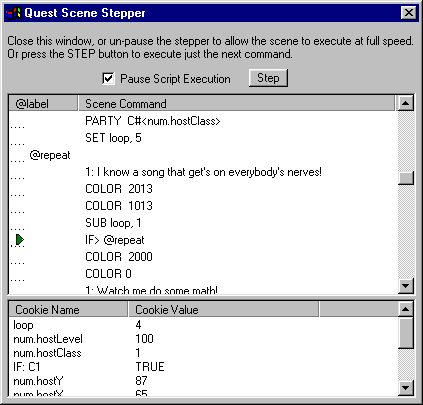Select the COLOR 2013 command

[119, 189]
